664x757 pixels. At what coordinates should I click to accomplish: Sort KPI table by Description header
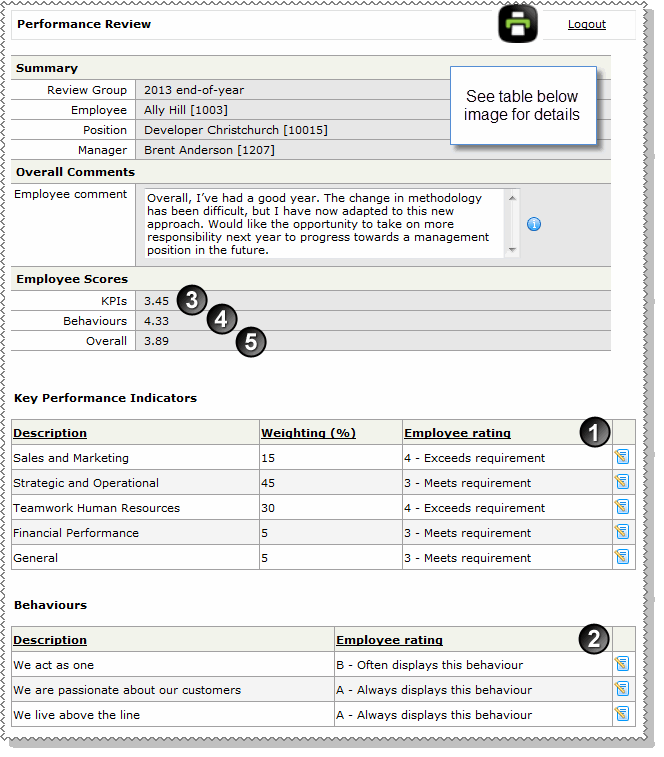[x=50, y=433]
